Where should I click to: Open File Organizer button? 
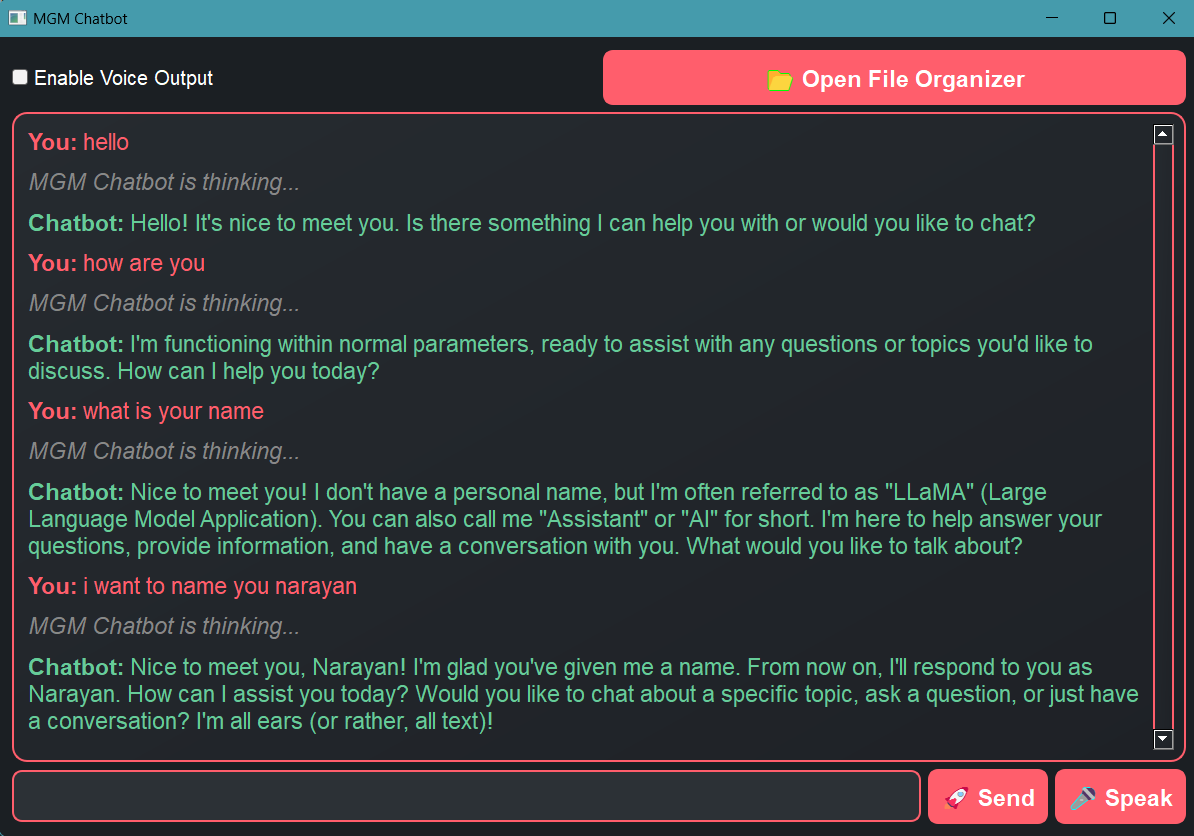894,78
